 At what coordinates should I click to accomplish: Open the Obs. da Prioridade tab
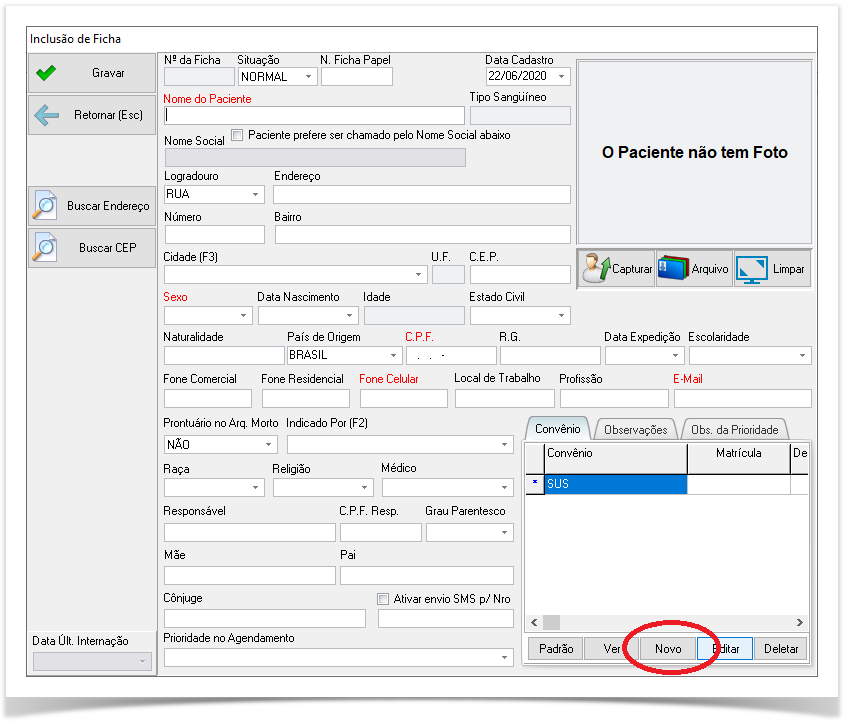tap(734, 429)
